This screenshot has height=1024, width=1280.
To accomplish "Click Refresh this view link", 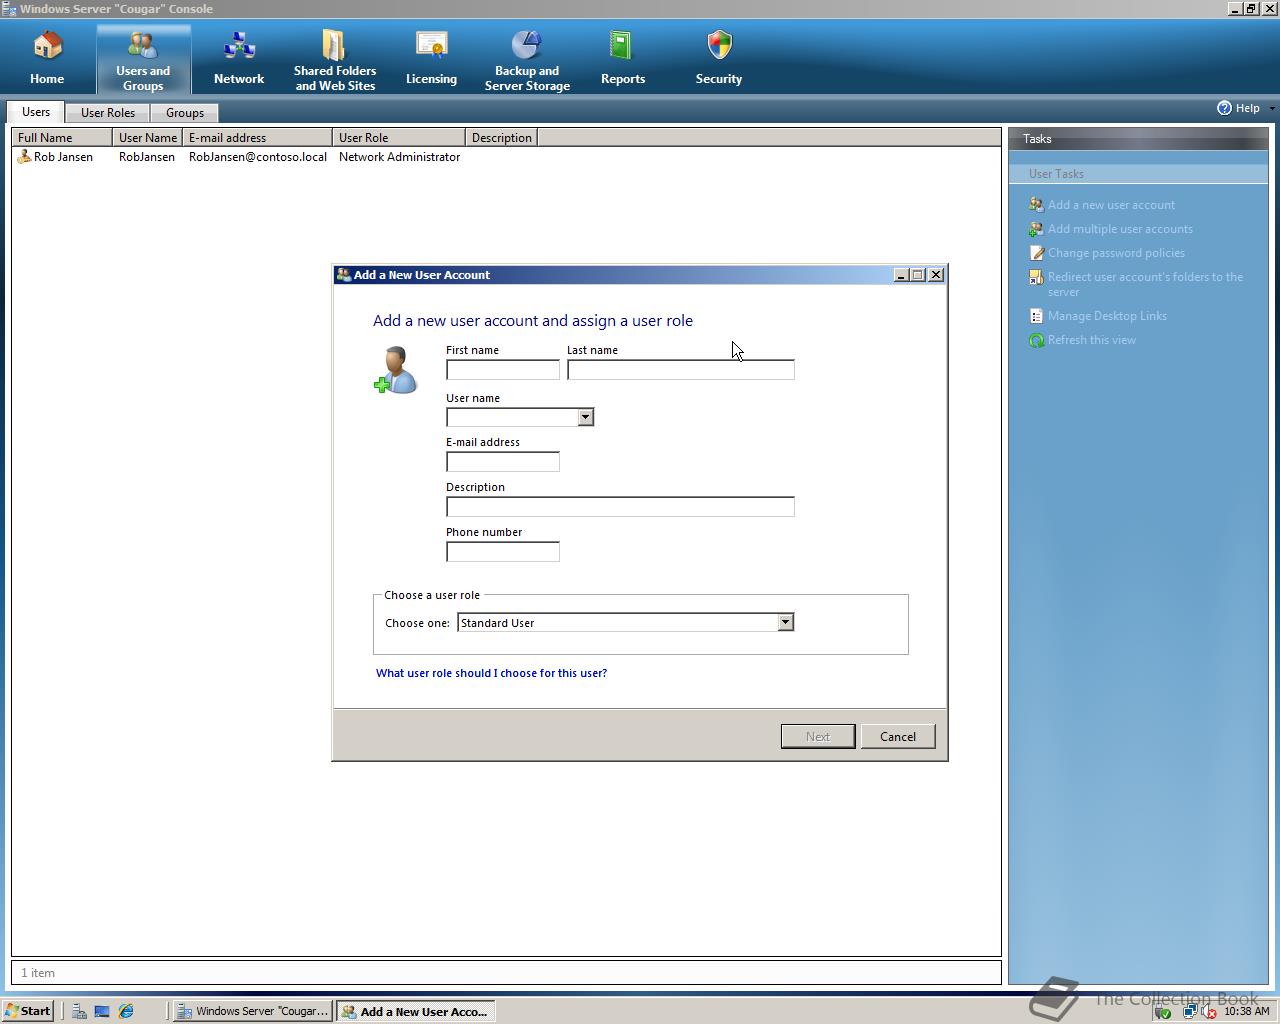I will [x=1092, y=340].
